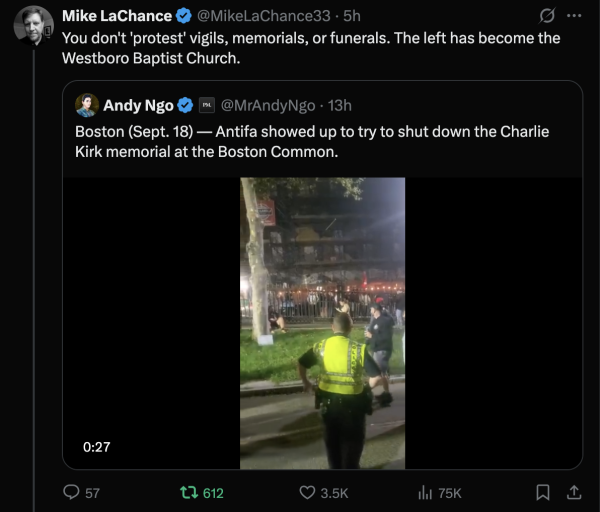
Task: Open the three-dot more options menu
Action: [574, 16]
